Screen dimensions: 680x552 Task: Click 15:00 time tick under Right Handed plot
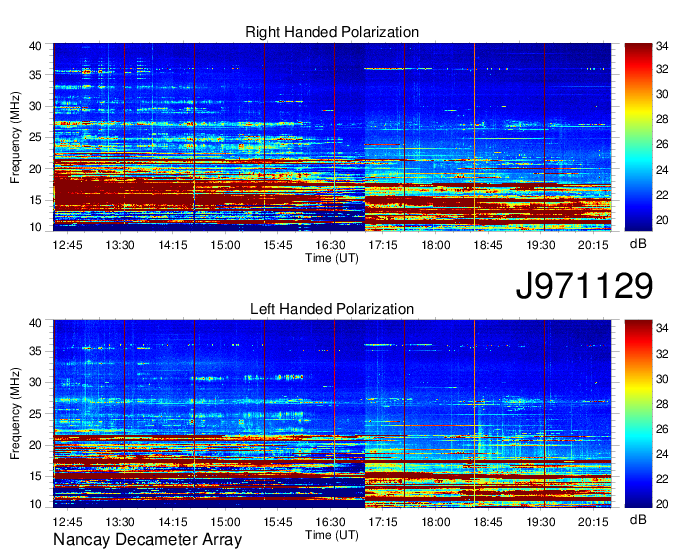pos(226,245)
